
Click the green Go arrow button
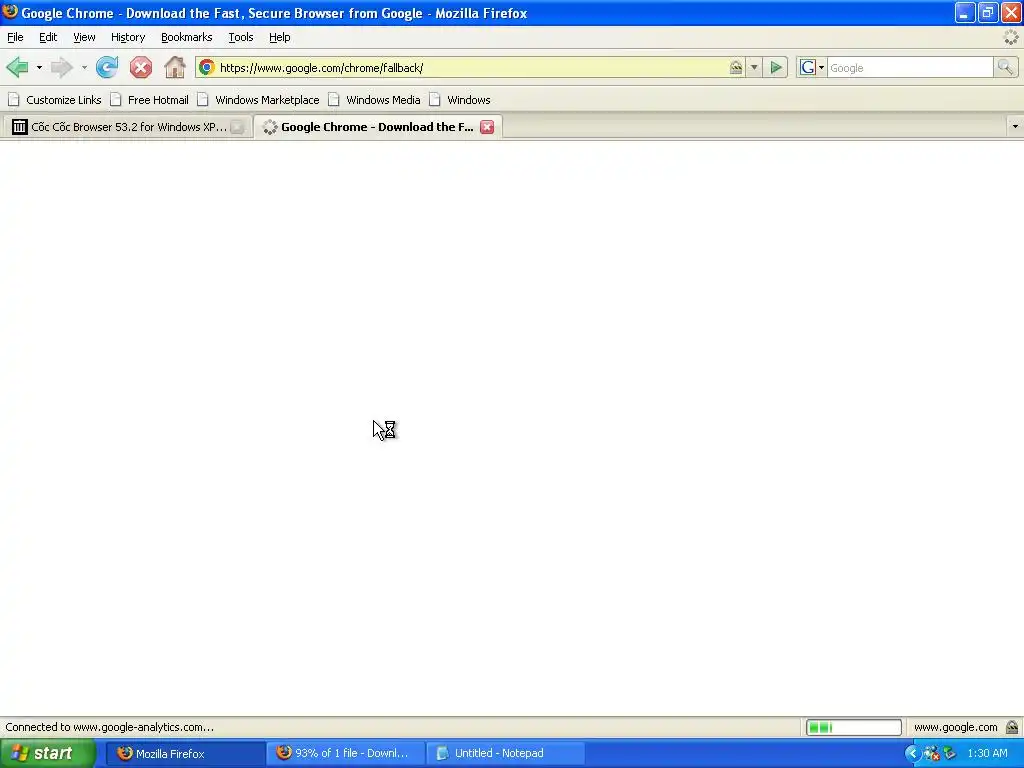click(776, 67)
